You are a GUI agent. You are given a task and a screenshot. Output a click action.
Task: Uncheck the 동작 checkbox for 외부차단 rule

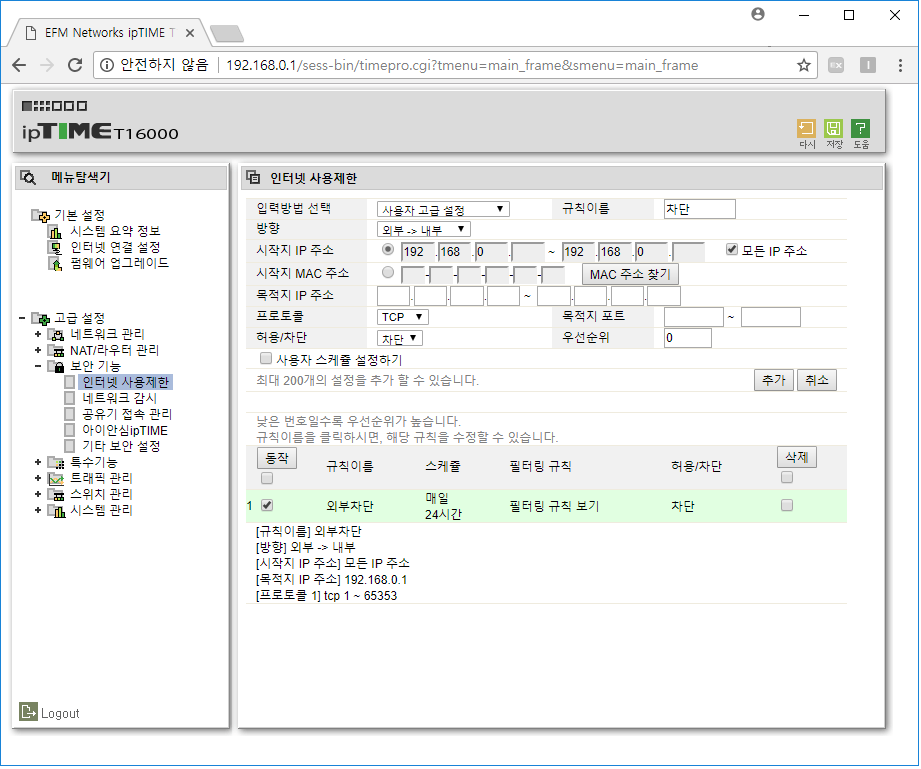tap(268, 506)
